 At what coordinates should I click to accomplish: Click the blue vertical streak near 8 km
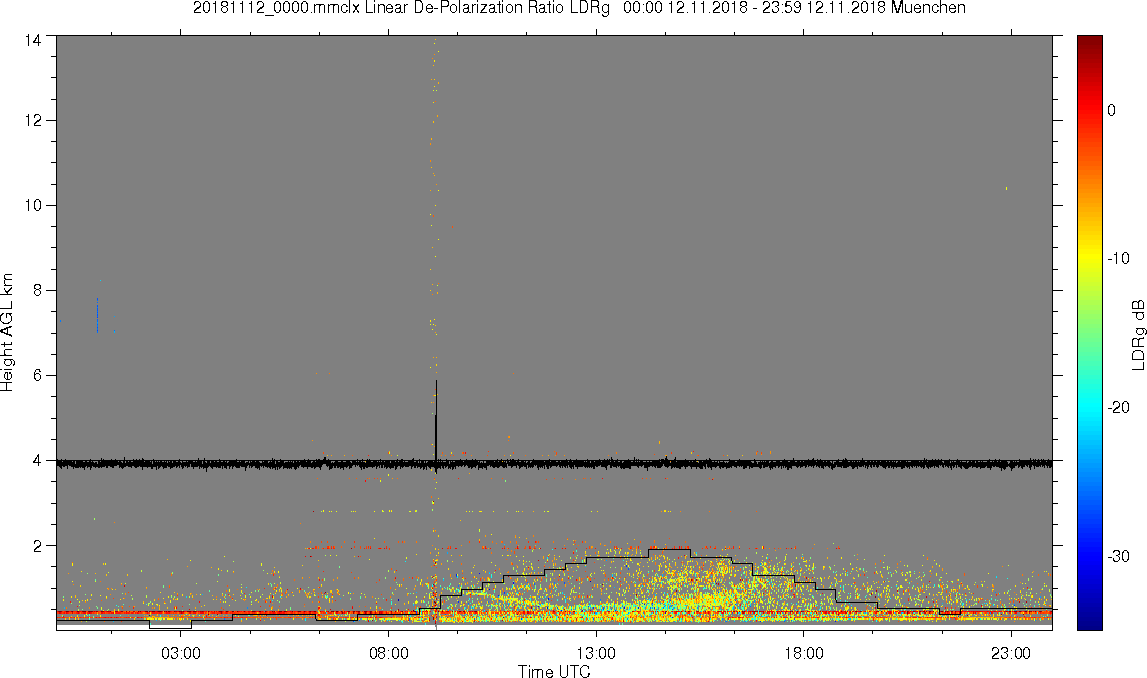pos(97,315)
